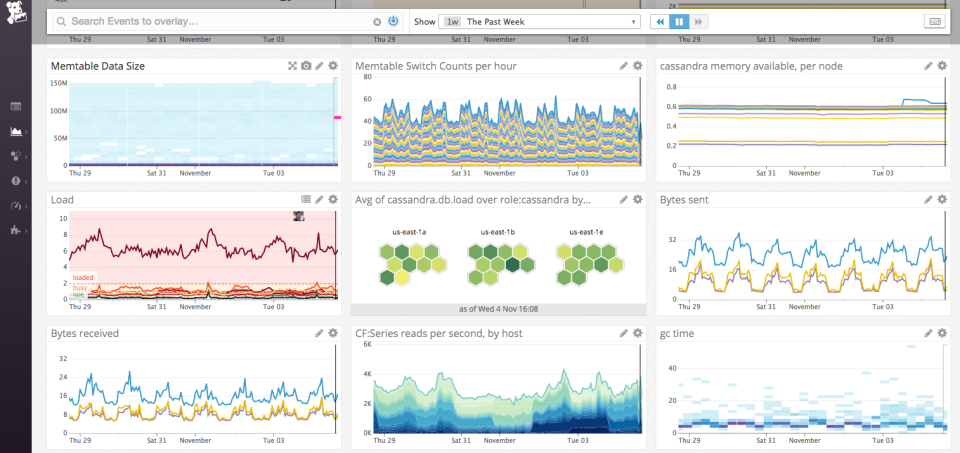This screenshot has width=960, height=453.
Task: Select us-east-1b label in hostmap
Action: tap(497, 232)
